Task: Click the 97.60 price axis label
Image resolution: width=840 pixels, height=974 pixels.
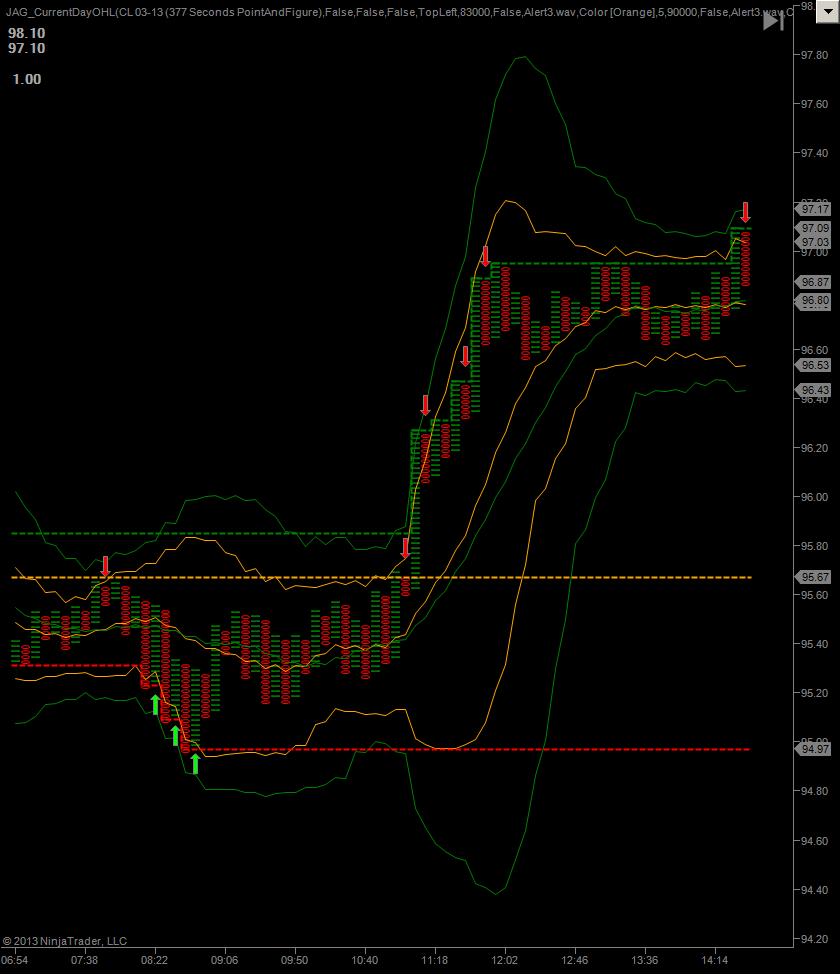Action: [814, 104]
